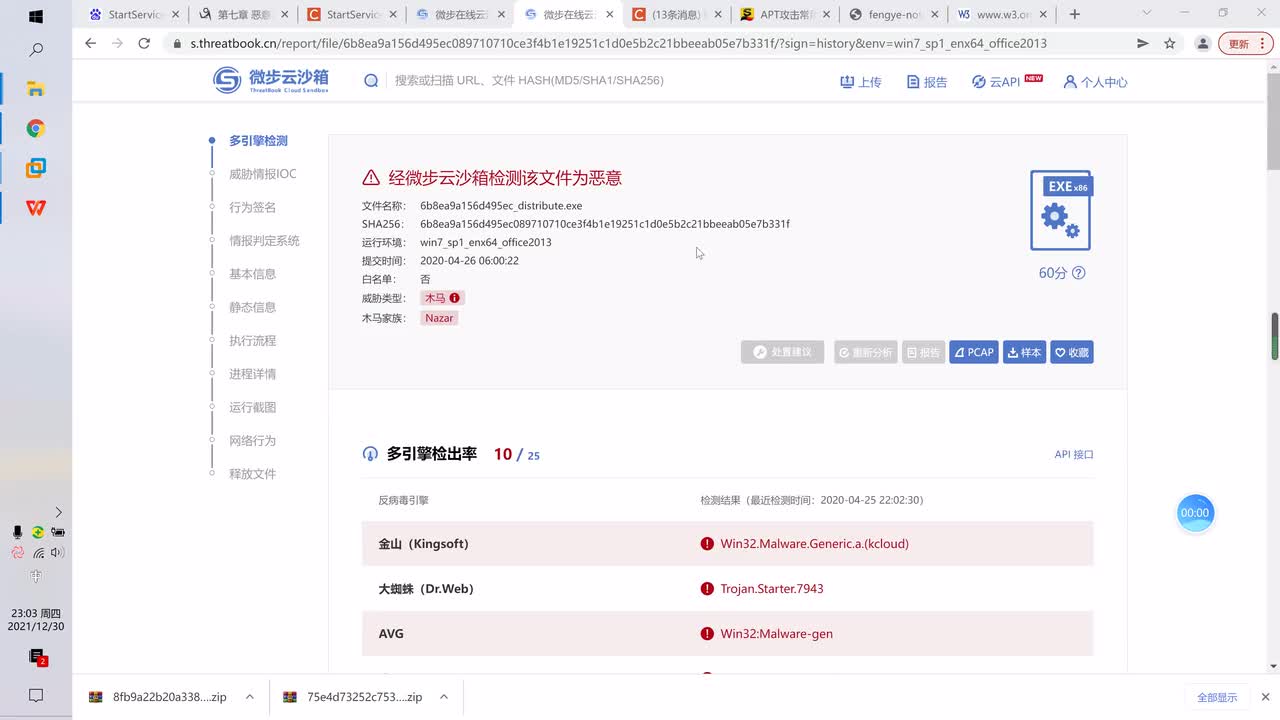Select 威胁情报IOC in sidebar navigation
This screenshot has width=1280, height=720.
tap(263, 174)
